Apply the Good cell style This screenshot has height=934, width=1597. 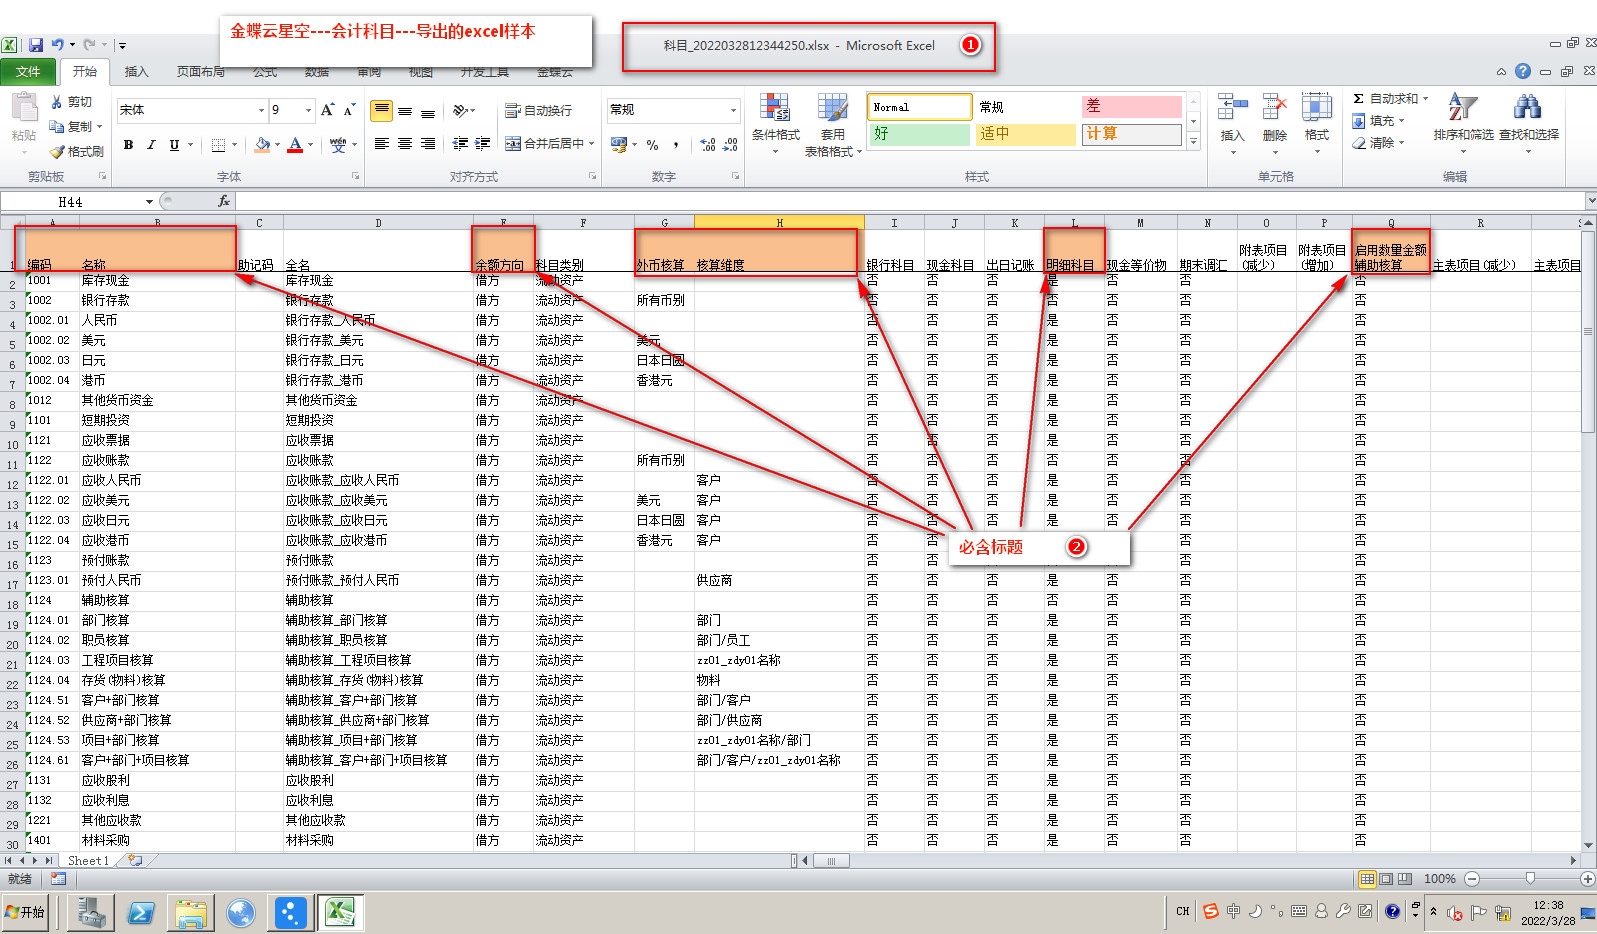(918, 134)
